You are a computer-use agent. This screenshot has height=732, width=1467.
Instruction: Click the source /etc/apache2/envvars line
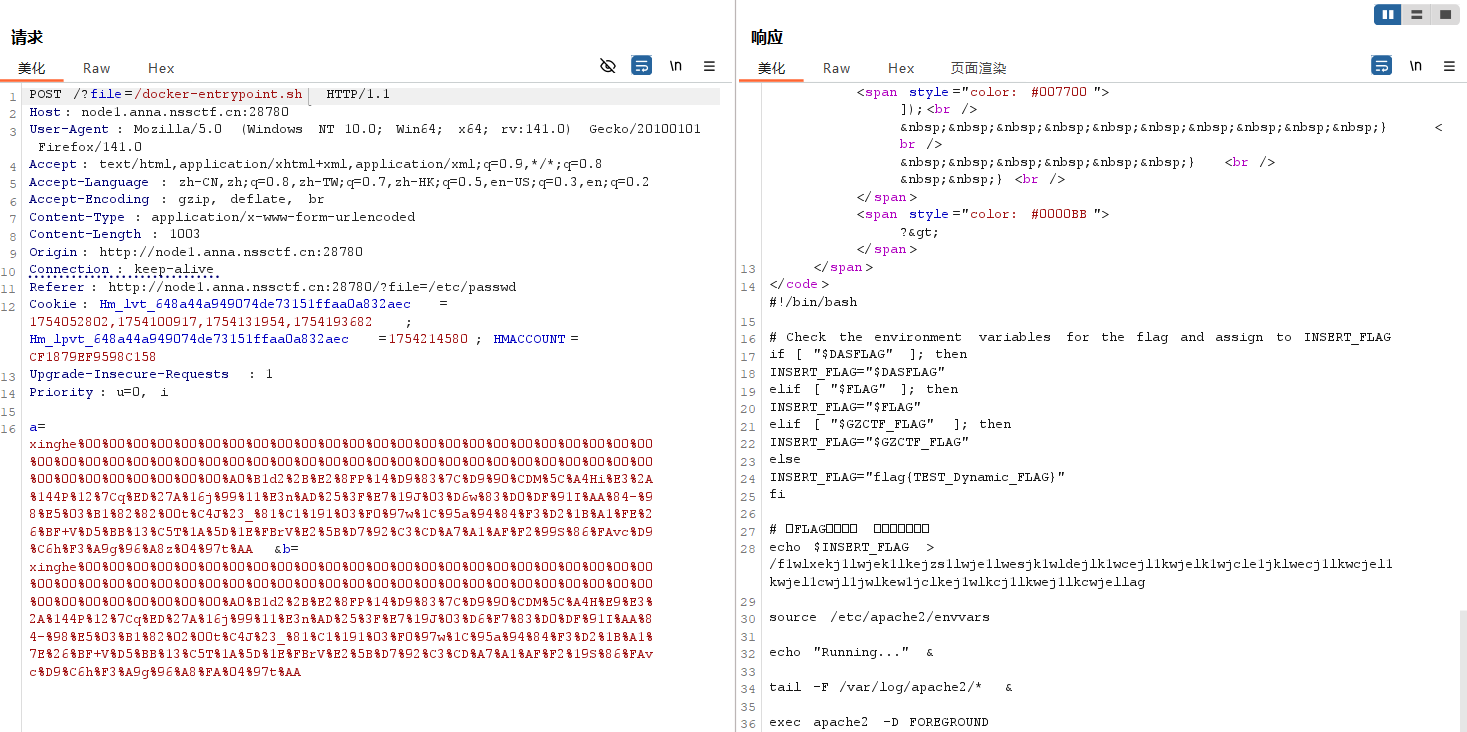[879, 617]
